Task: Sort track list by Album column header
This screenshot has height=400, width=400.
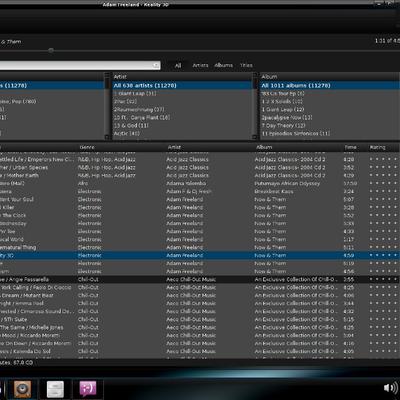Action: pos(264,147)
